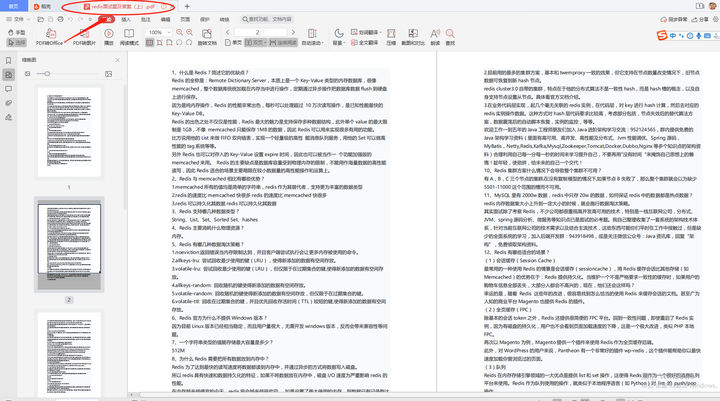
Task: Open the 插入 insert tab
Action: [x=126, y=19]
